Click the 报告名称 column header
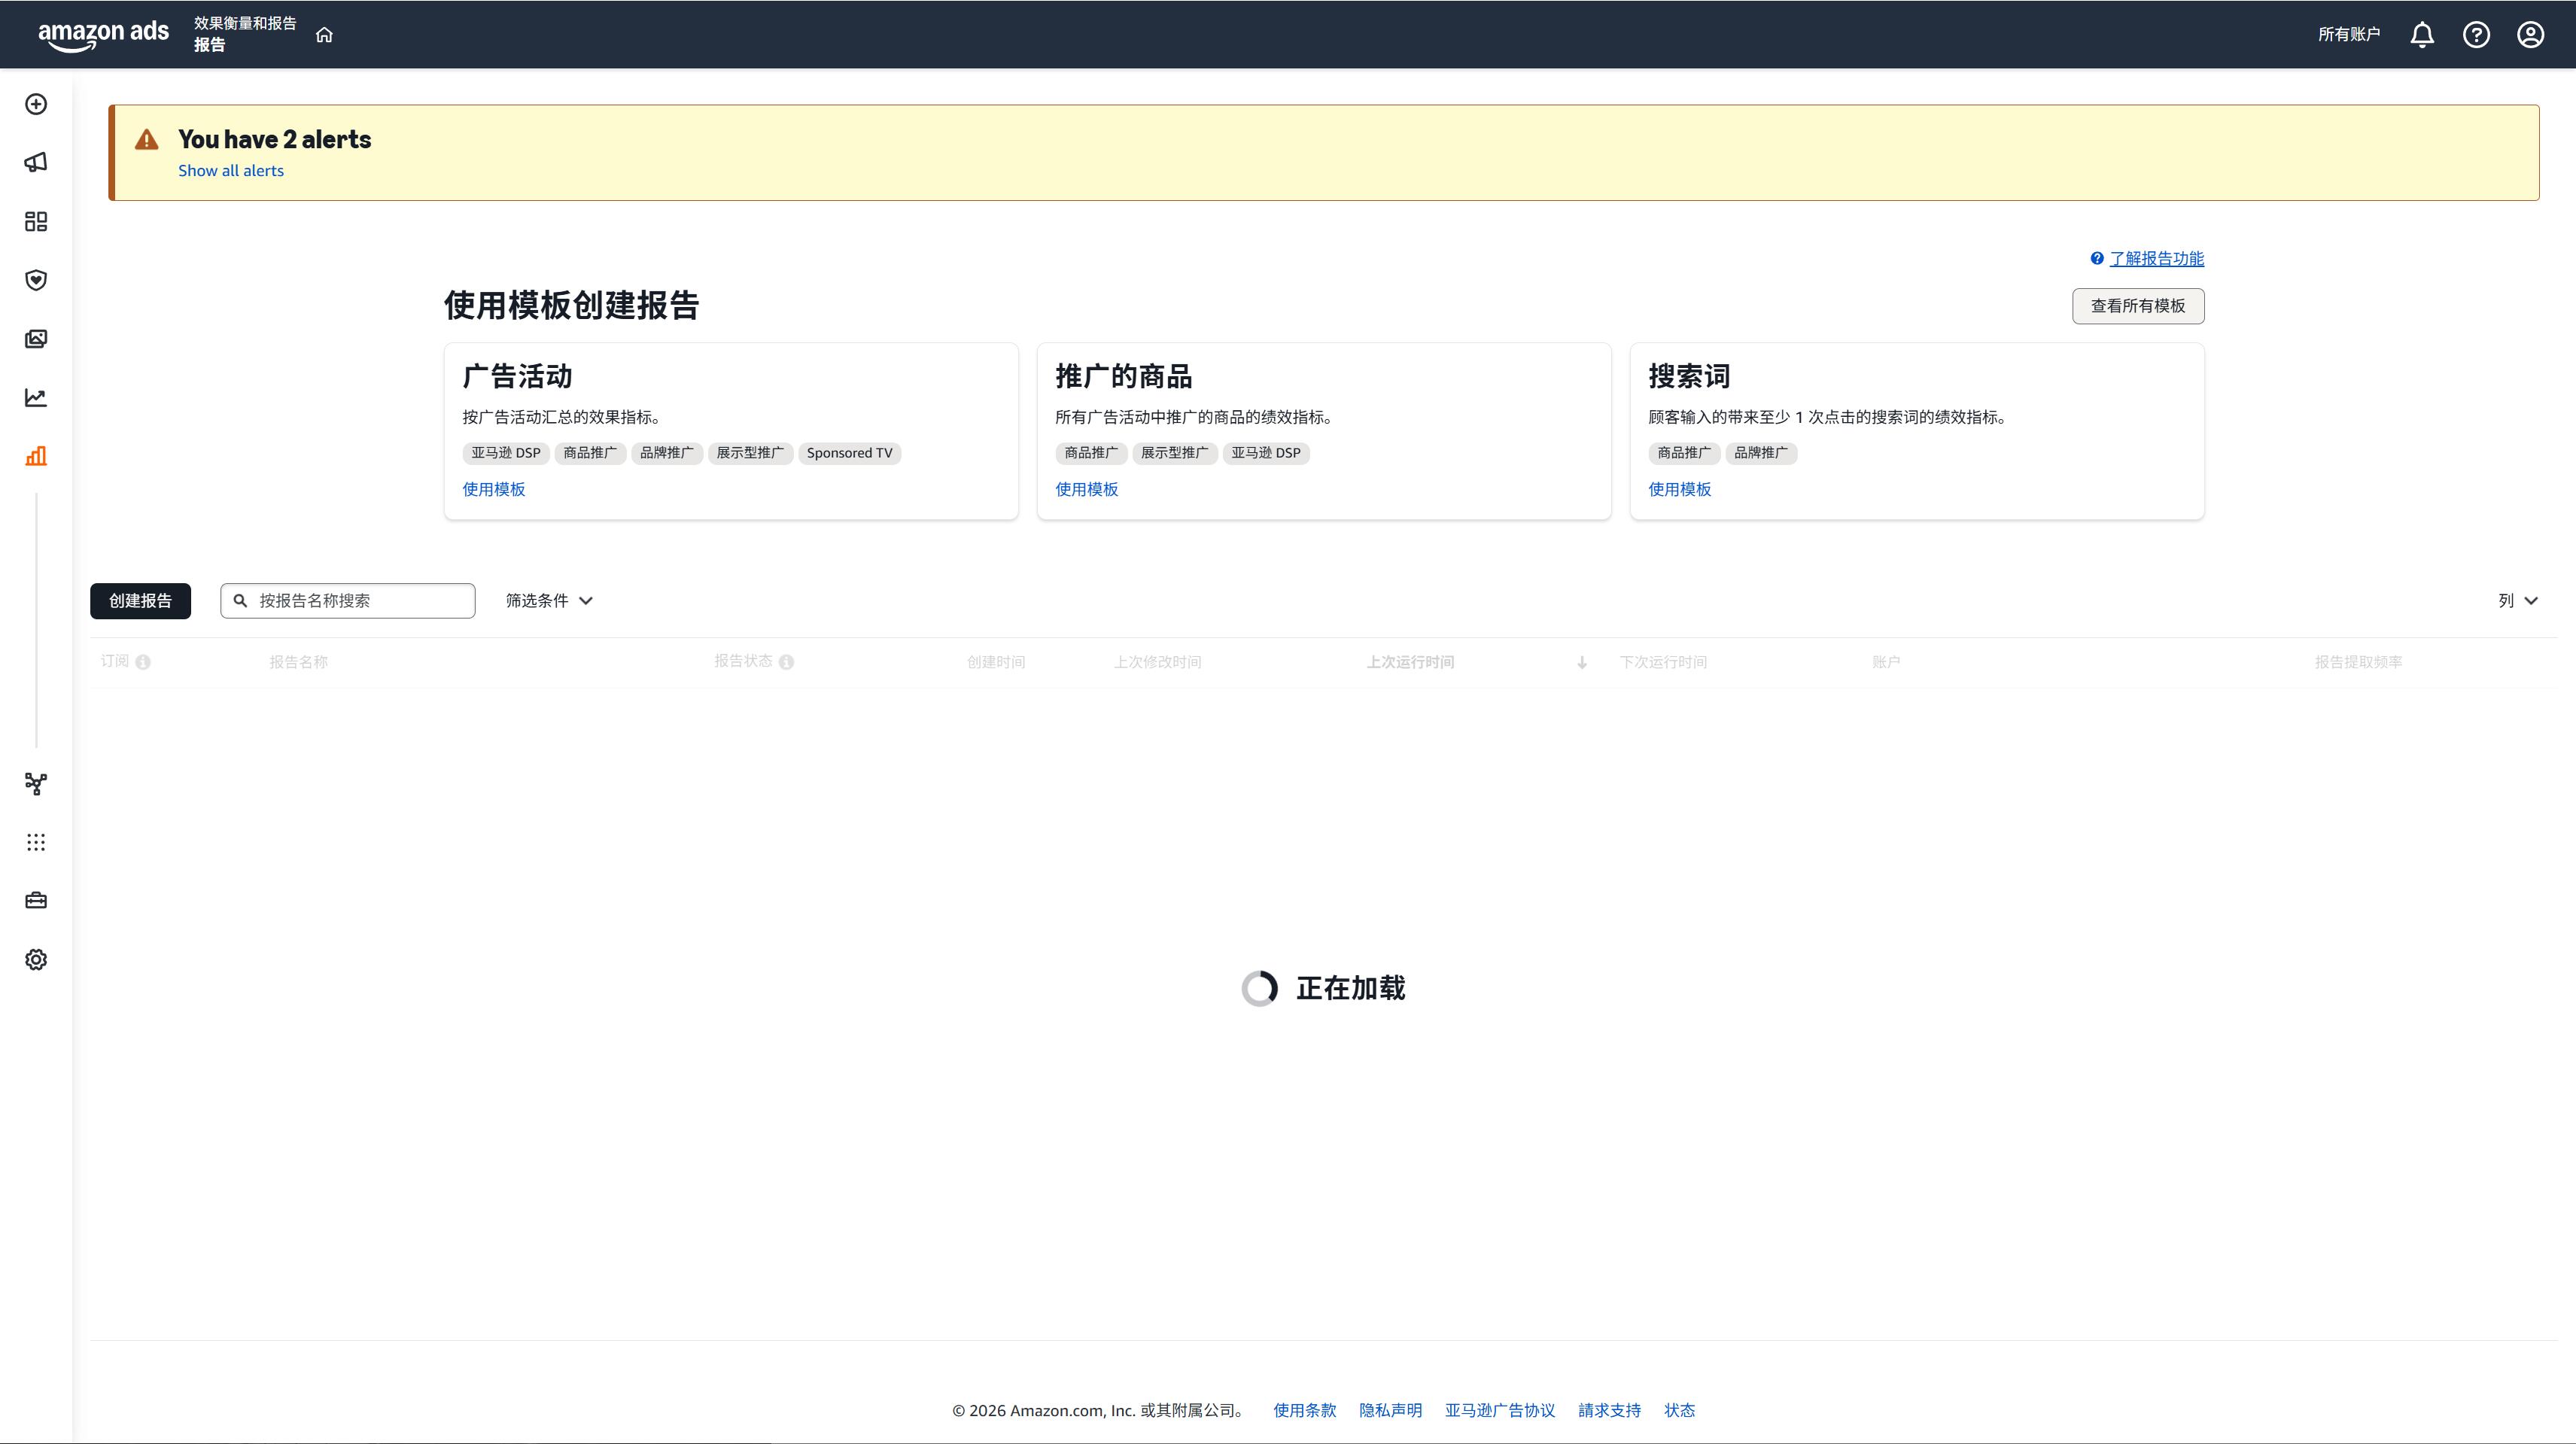 [x=298, y=662]
